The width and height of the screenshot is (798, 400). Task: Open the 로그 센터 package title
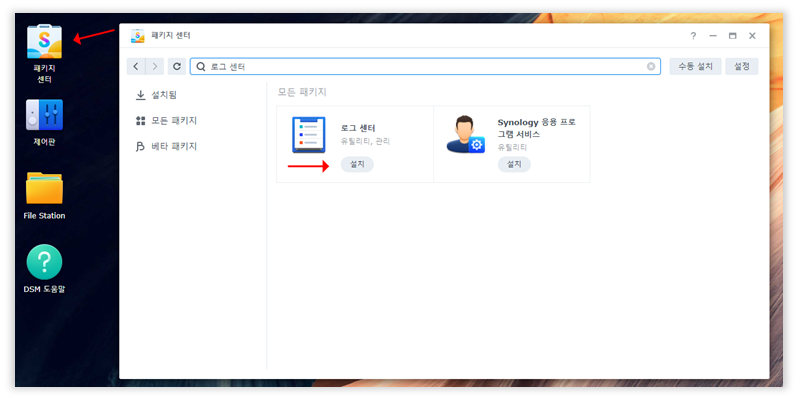pyautogui.click(x=358, y=128)
